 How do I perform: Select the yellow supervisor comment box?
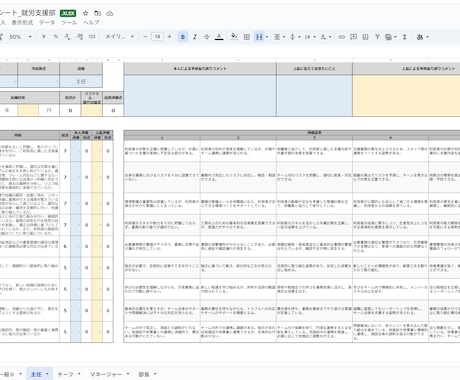pos(406,96)
